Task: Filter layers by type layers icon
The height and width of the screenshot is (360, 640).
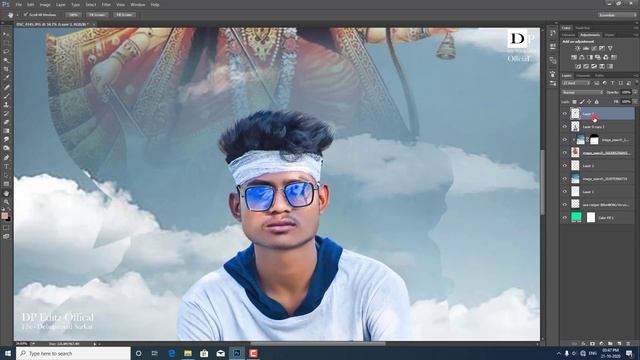Action: click(612, 83)
